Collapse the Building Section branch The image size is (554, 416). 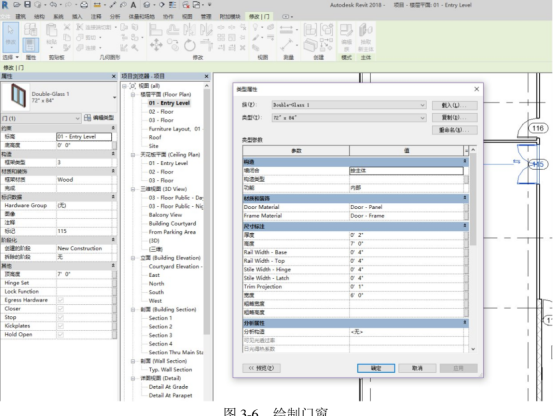133,310
